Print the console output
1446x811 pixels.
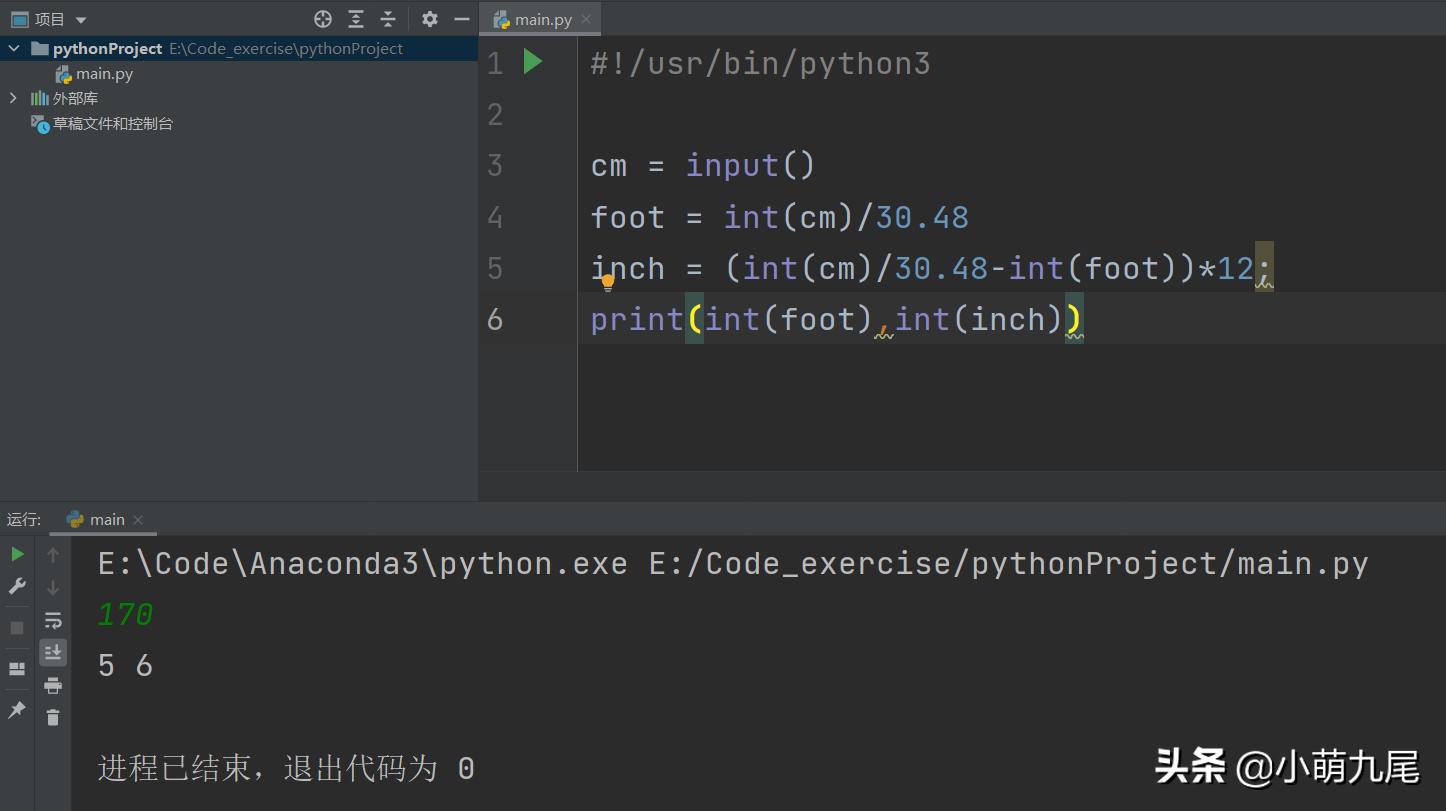pos(53,685)
